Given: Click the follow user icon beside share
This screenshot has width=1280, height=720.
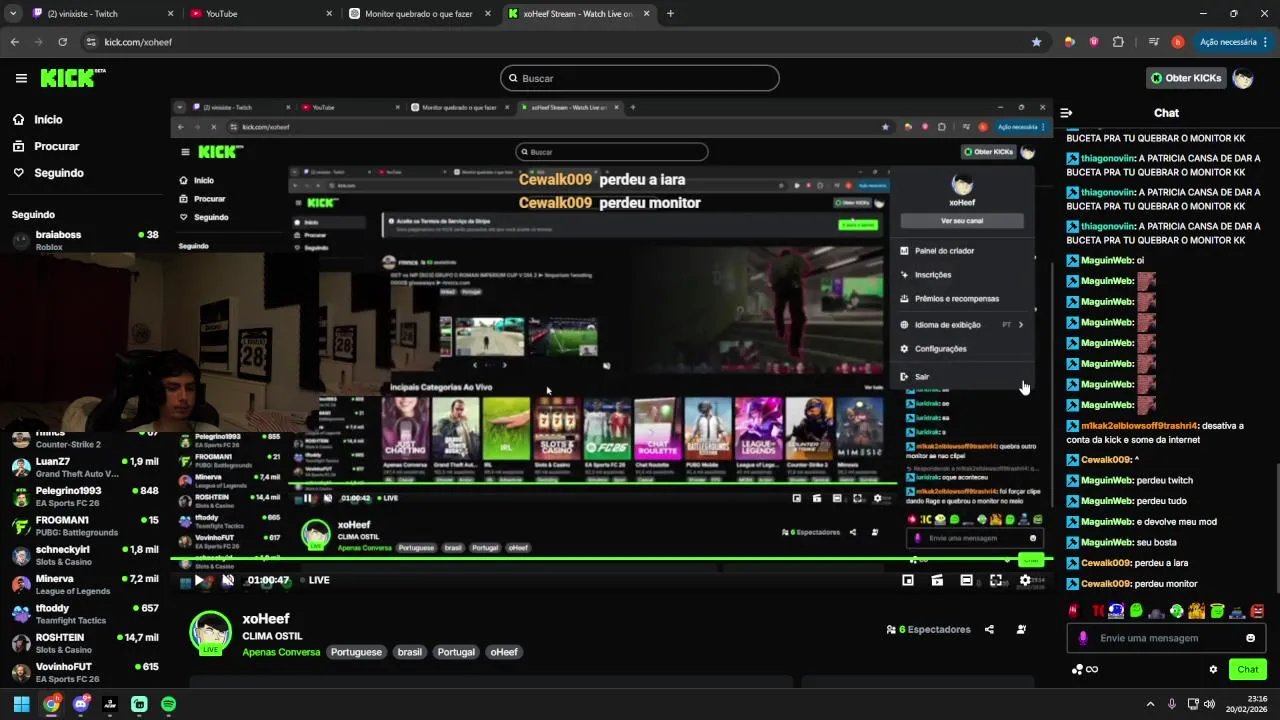Looking at the screenshot, I should click(x=1021, y=630).
